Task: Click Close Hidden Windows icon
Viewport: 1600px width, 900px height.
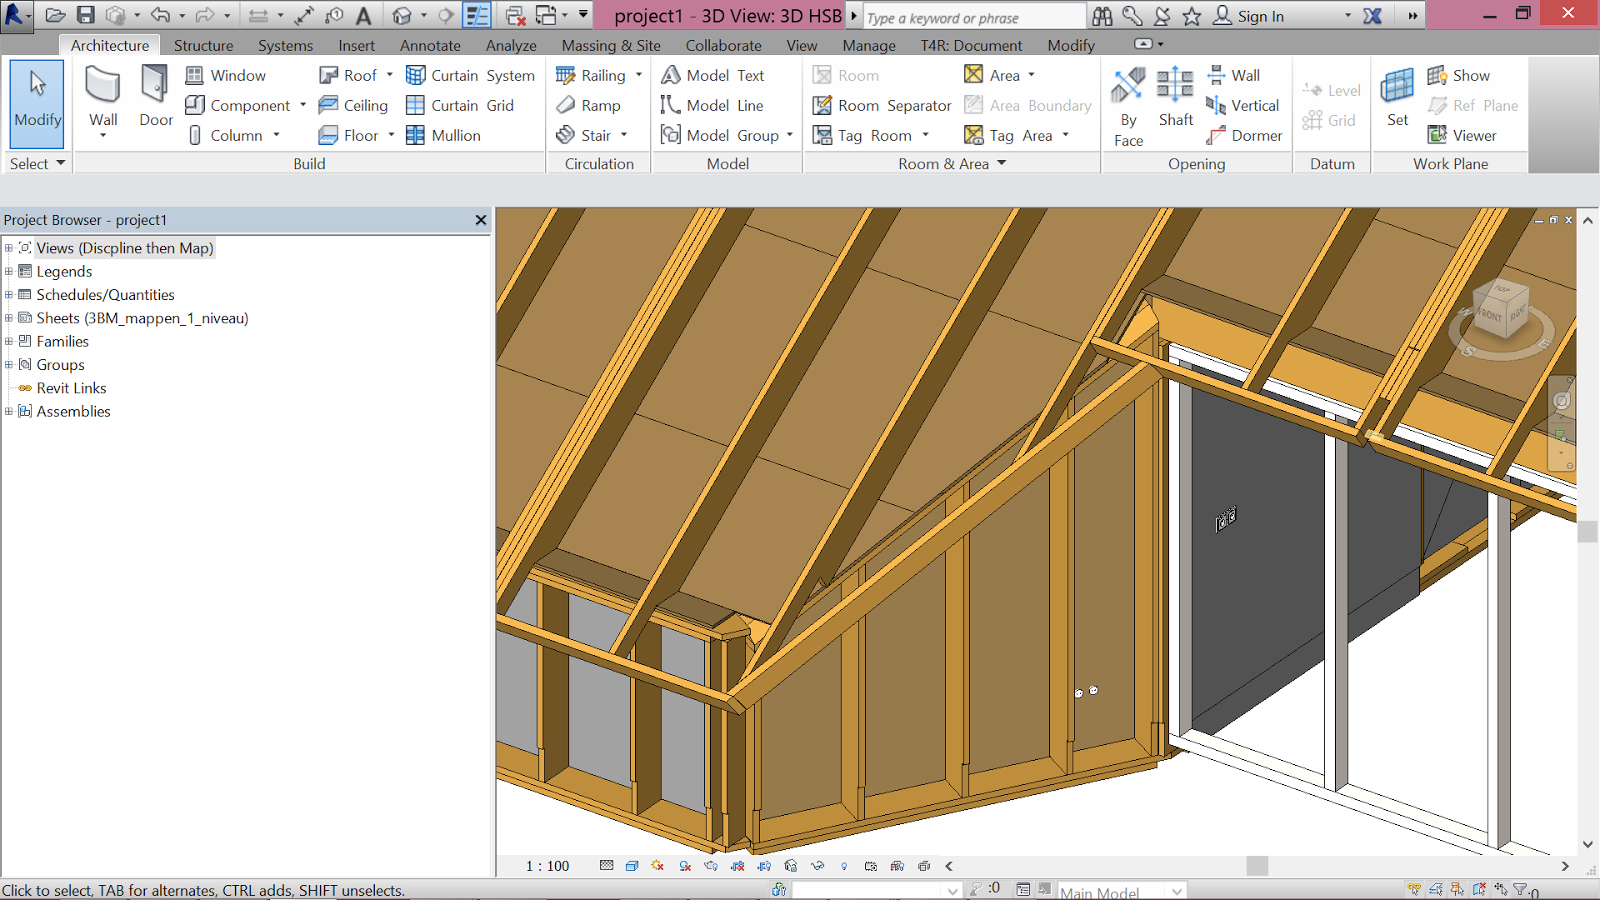Action: [x=515, y=15]
